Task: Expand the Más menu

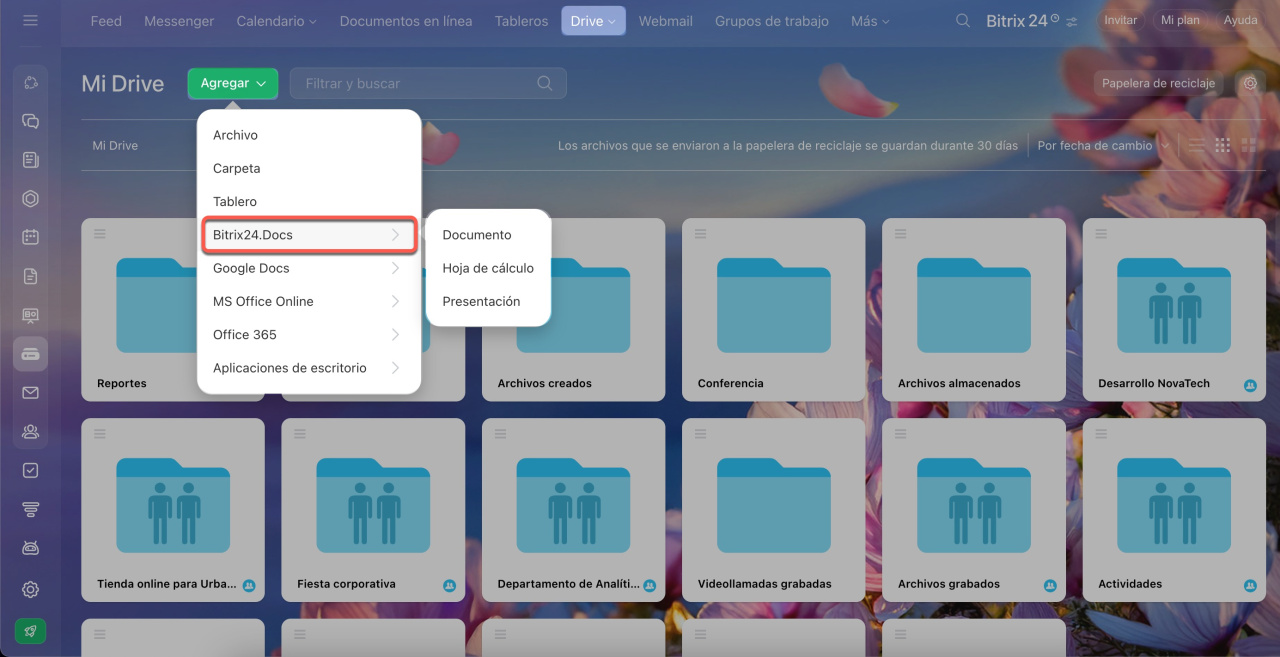Action: 870,21
